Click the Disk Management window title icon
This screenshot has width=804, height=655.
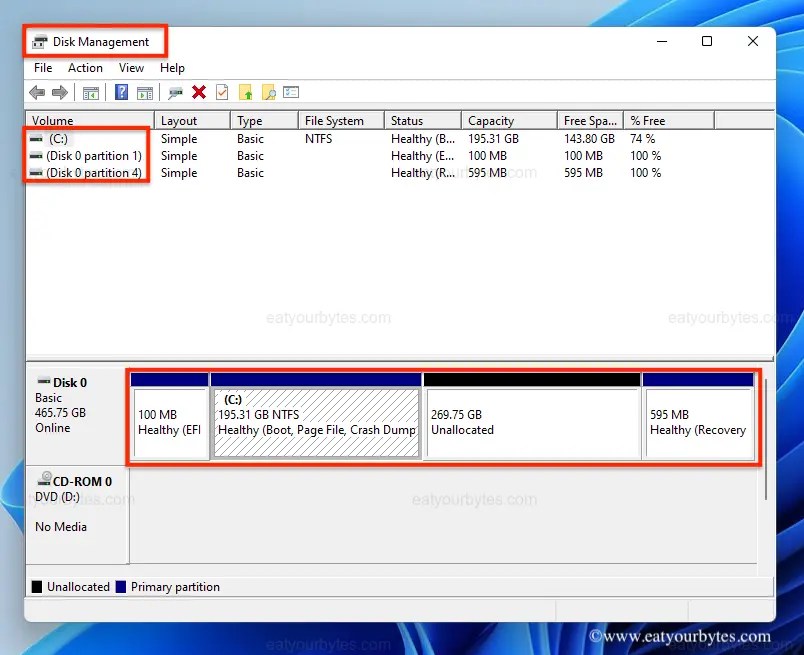coord(40,41)
